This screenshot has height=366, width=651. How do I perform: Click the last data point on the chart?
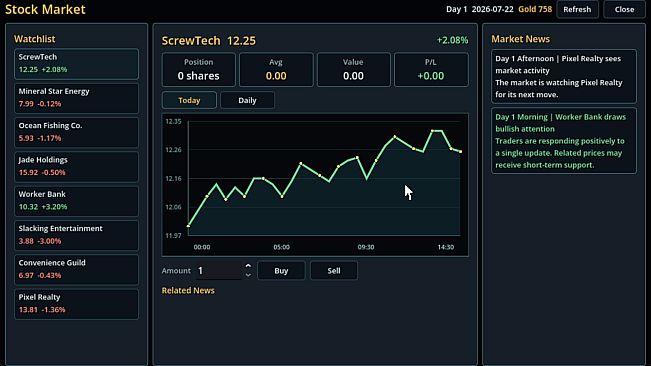point(460,151)
